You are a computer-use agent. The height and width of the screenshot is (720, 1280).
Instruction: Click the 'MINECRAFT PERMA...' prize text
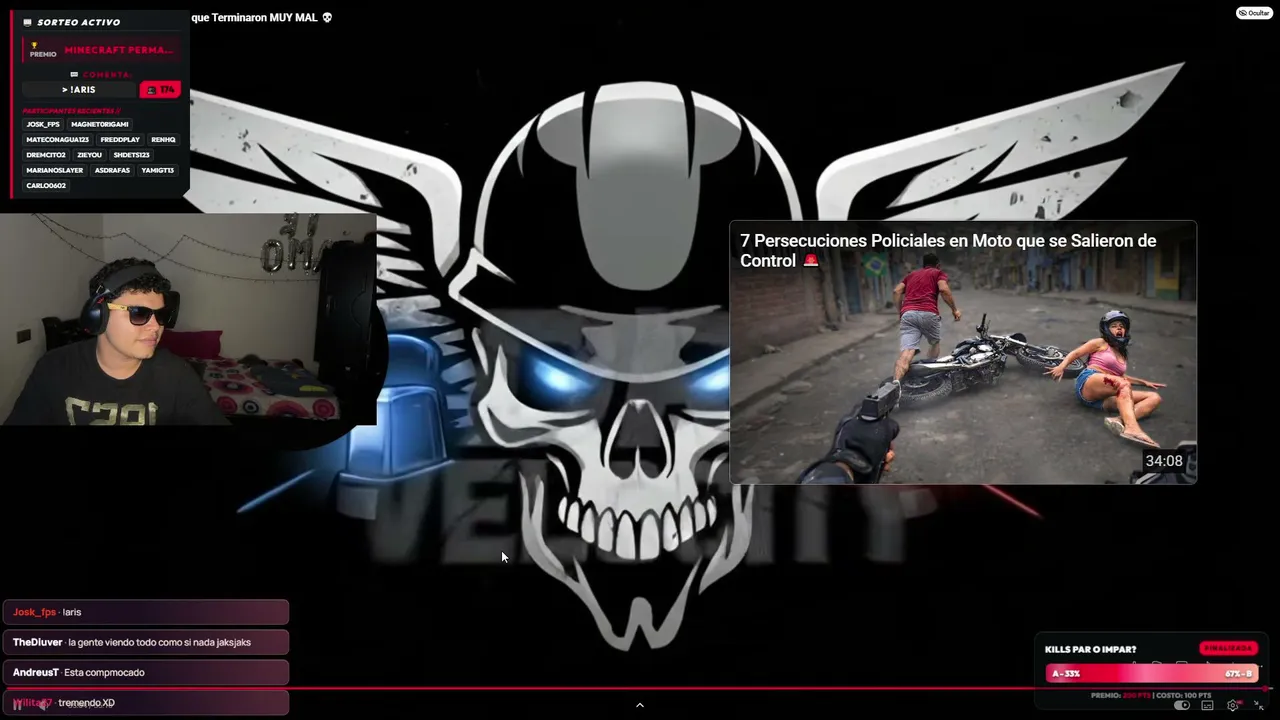[119, 50]
